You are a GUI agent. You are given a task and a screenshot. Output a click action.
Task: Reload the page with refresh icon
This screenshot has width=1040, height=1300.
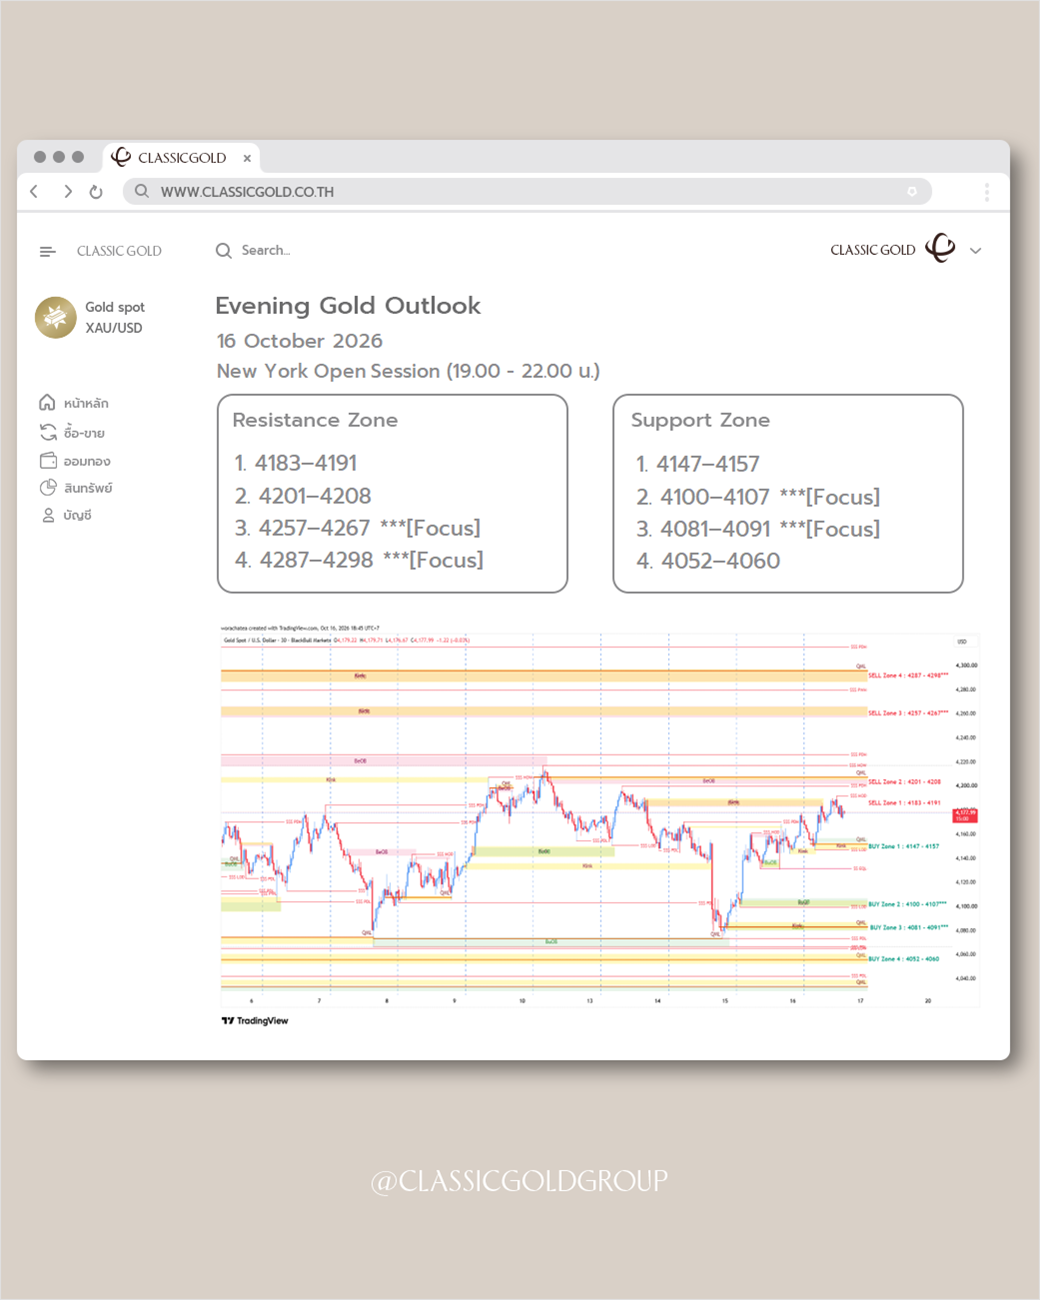coord(96,192)
